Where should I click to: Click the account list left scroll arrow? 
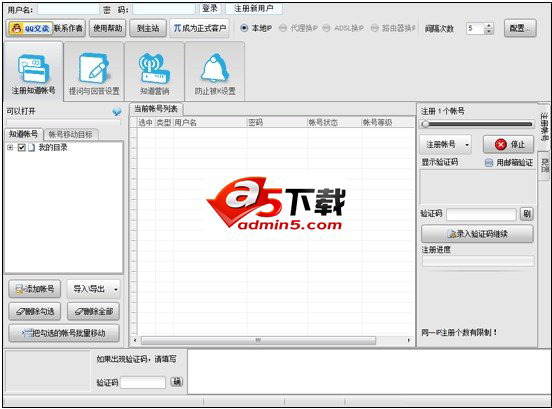pos(135,340)
